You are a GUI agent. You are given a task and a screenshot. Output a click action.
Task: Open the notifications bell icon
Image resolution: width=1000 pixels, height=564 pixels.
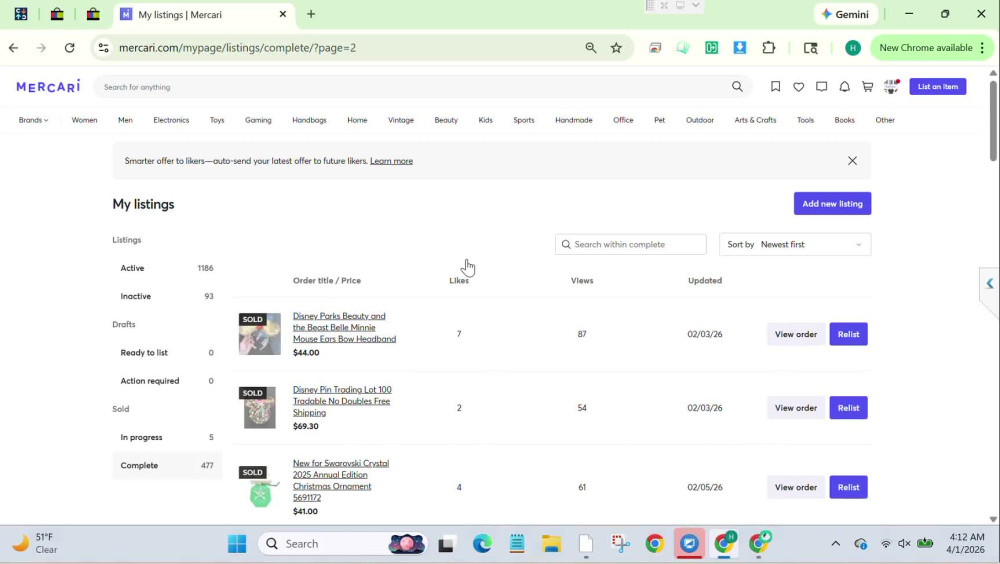(844, 87)
